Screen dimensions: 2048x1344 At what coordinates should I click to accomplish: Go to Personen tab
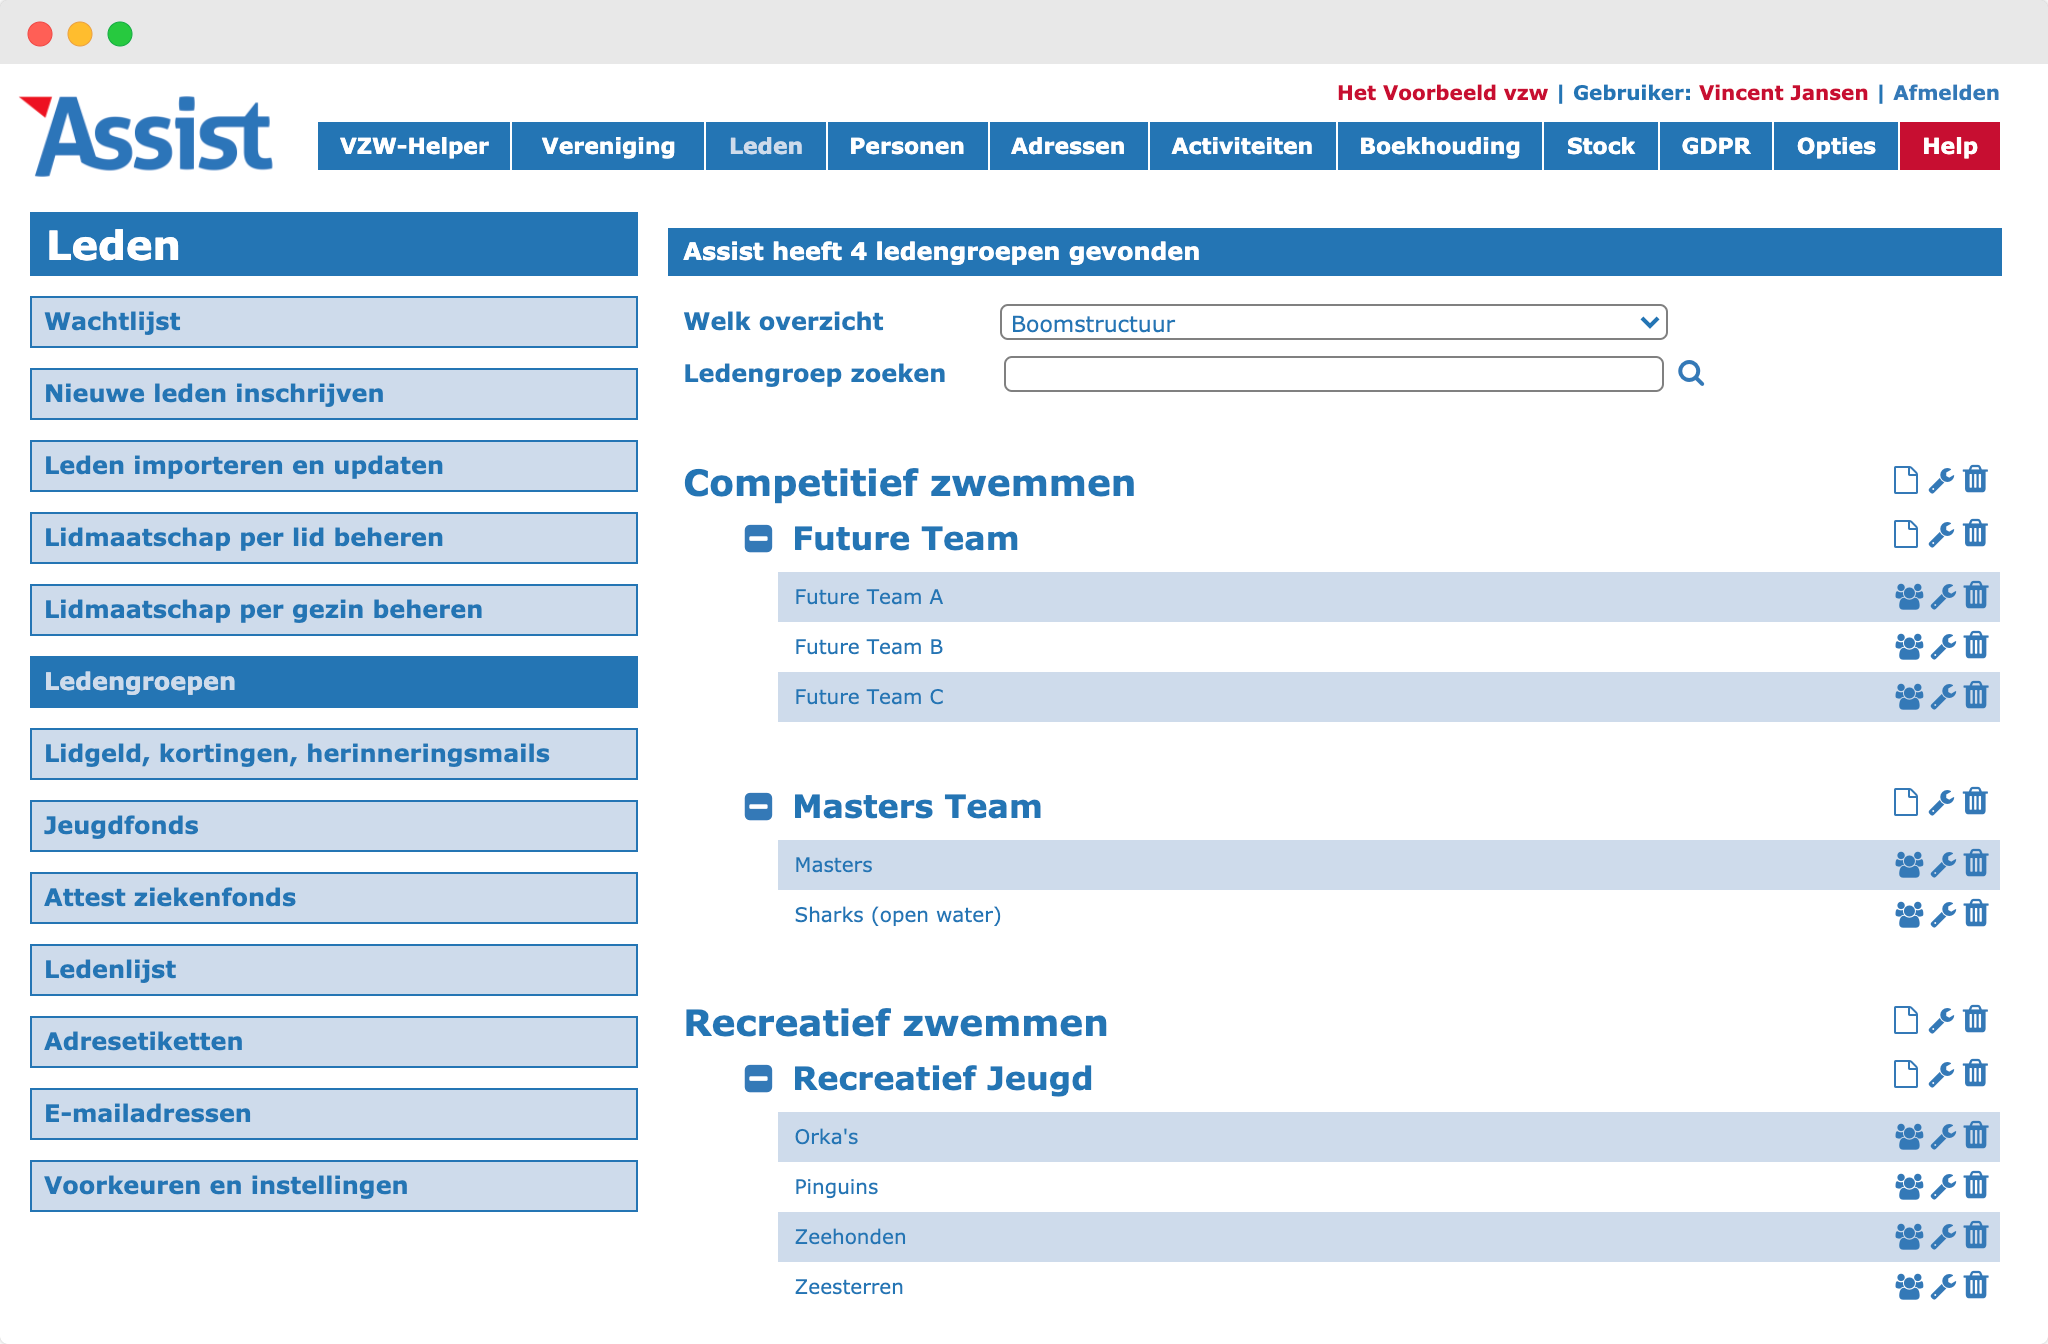[907, 146]
